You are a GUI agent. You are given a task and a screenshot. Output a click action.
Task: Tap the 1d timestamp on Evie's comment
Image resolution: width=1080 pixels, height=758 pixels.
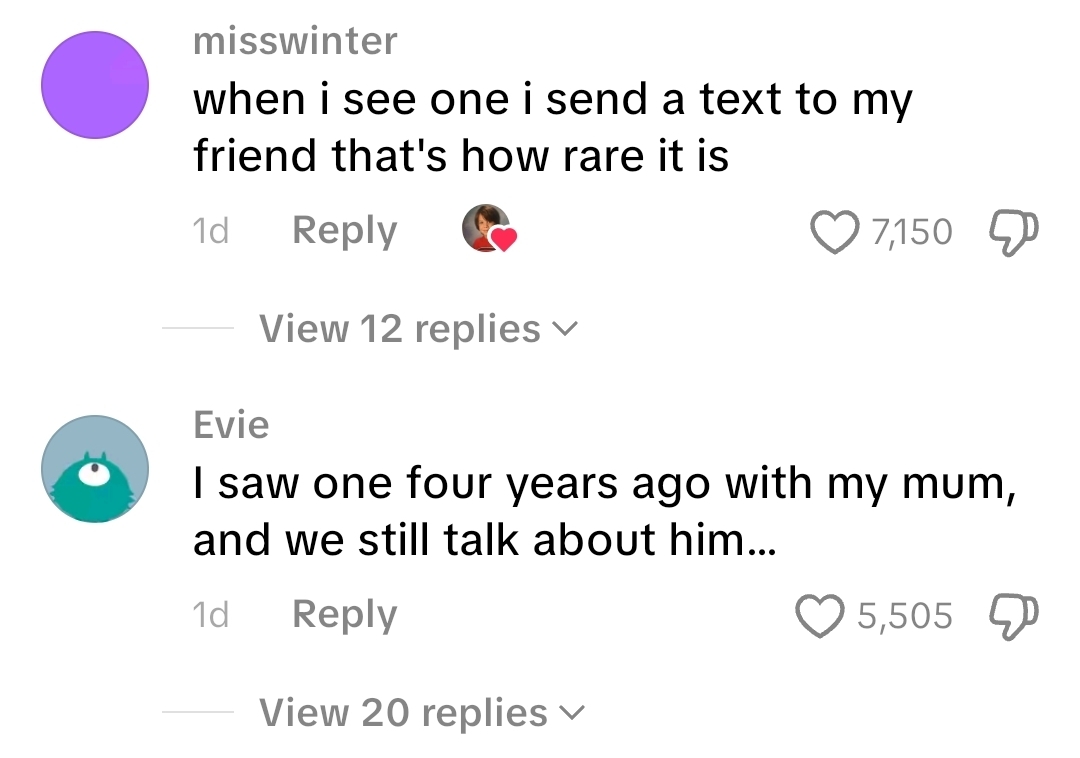tap(210, 615)
